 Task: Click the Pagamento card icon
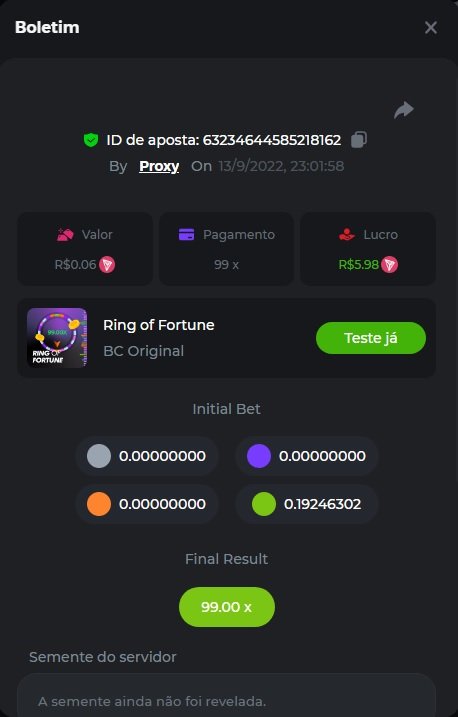click(186, 235)
